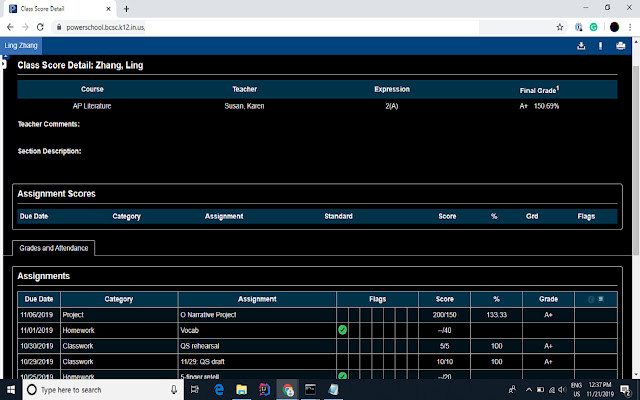The height and width of the screenshot is (400, 640).
Task: Reload the page
Action: point(40,27)
